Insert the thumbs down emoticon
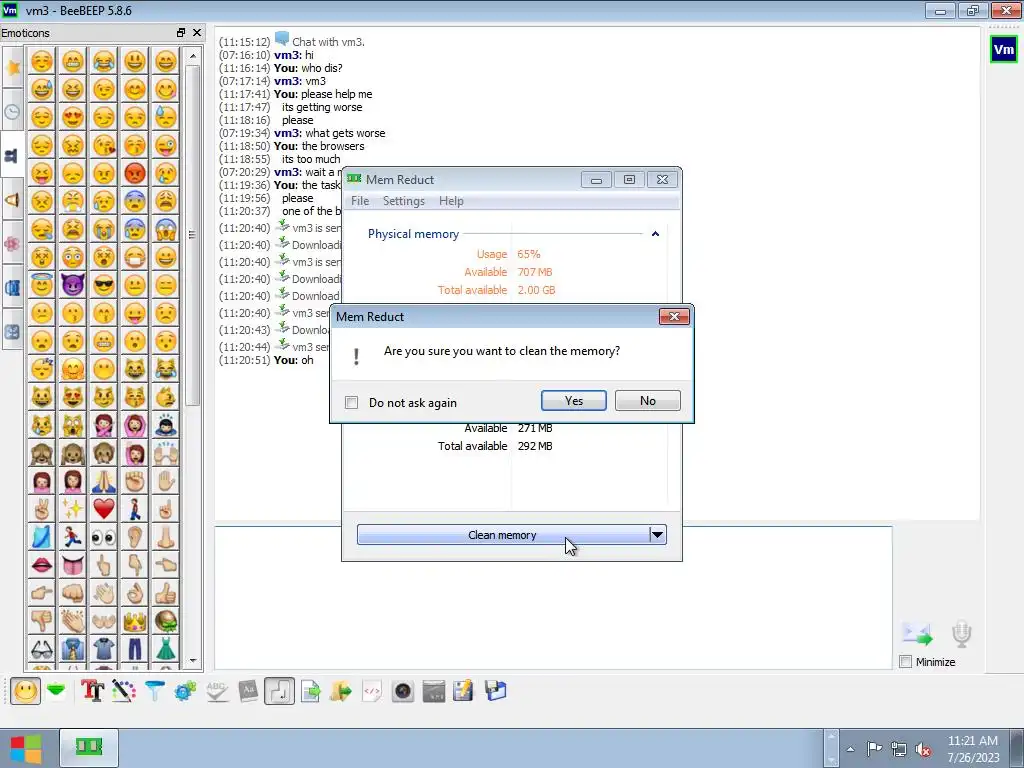This screenshot has height=768, width=1024. tap(42, 620)
